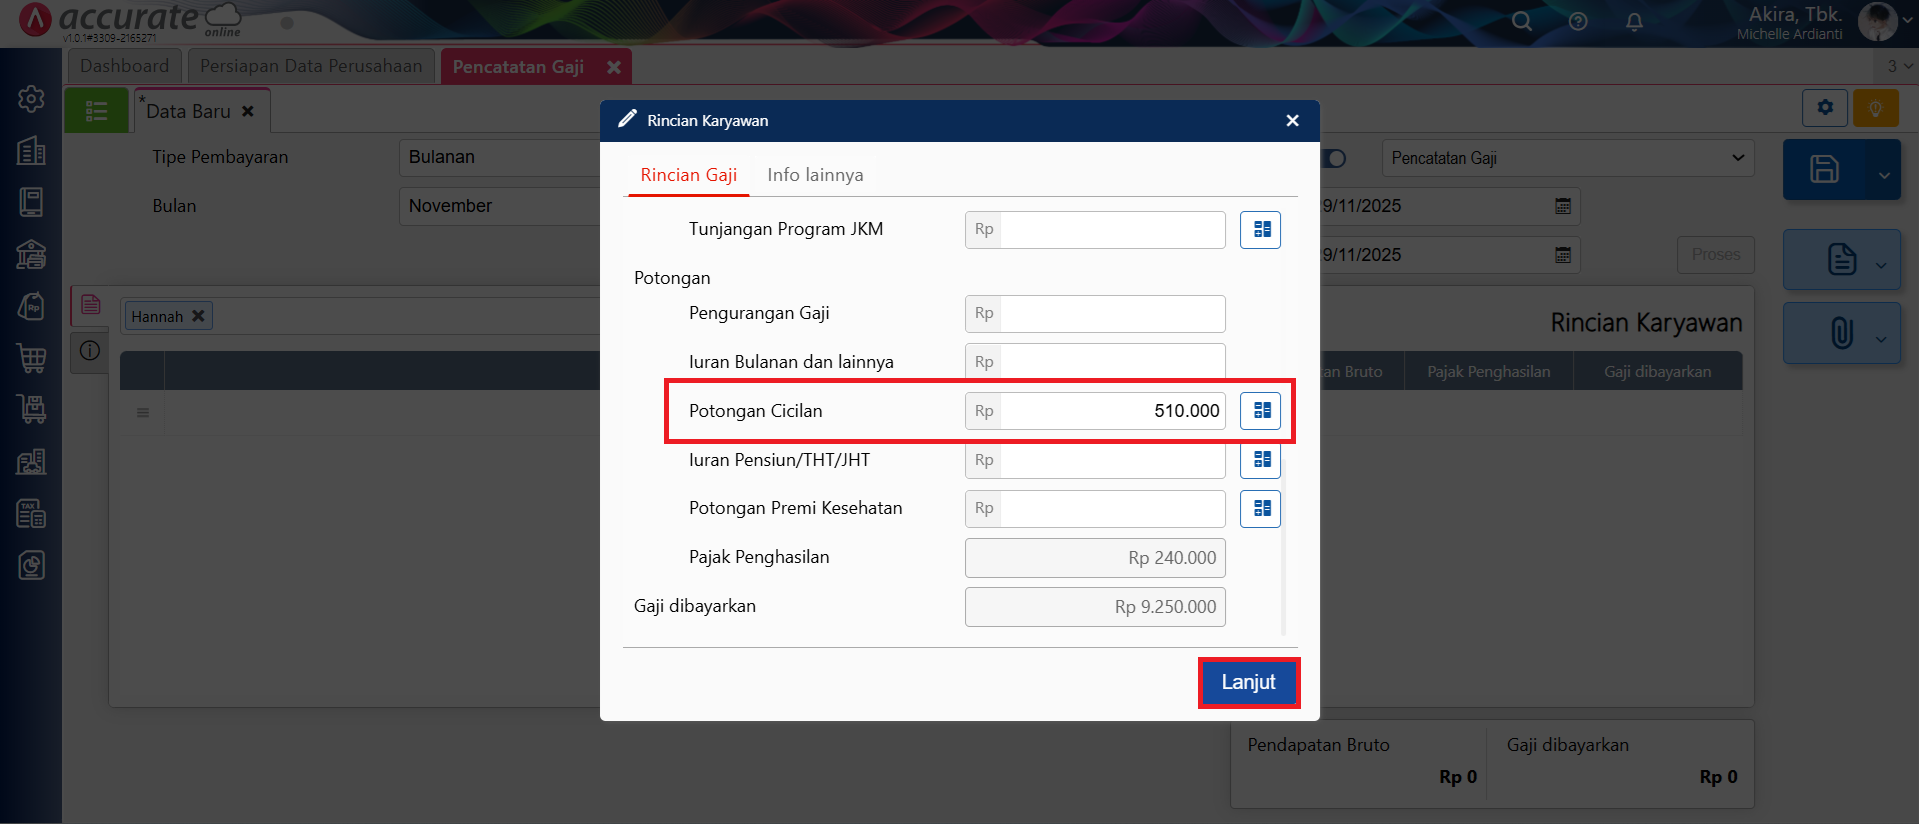The height and width of the screenshot is (824, 1919).
Task: Switch to the Info lainnya tab
Action: [815, 175]
